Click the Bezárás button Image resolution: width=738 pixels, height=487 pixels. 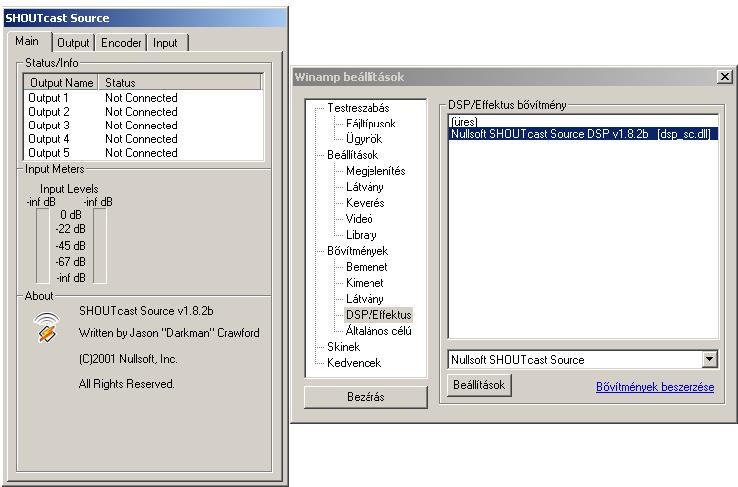[x=366, y=397]
